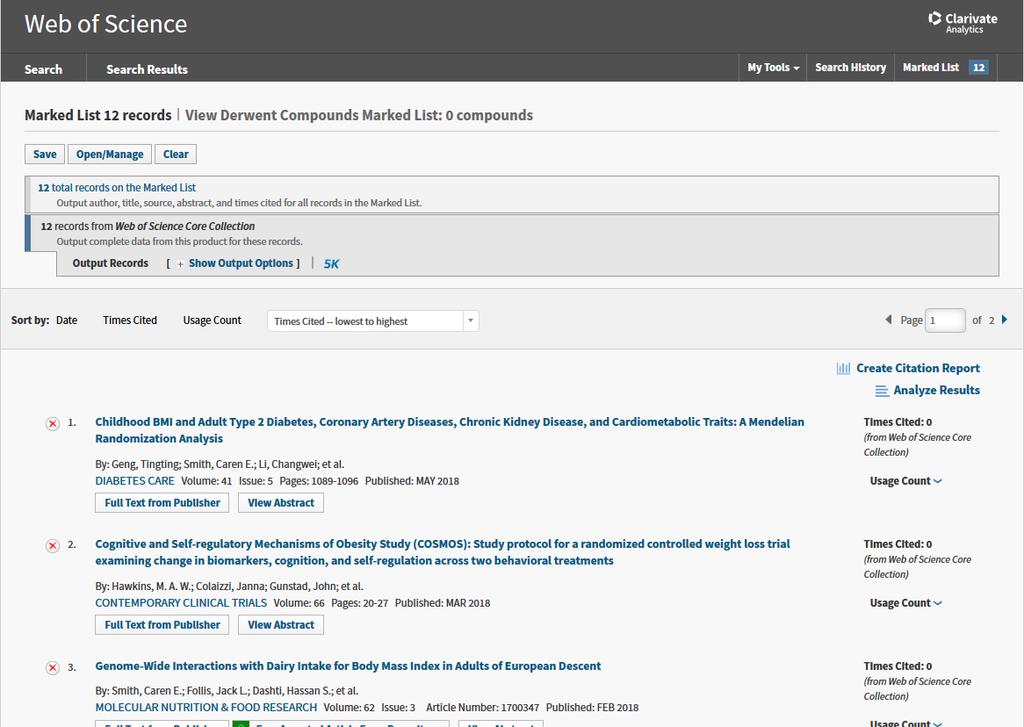The height and width of the screenshot is (727, 1024).
Task: Click the Marked List count badge 12
Action: (x=978, y=67)
